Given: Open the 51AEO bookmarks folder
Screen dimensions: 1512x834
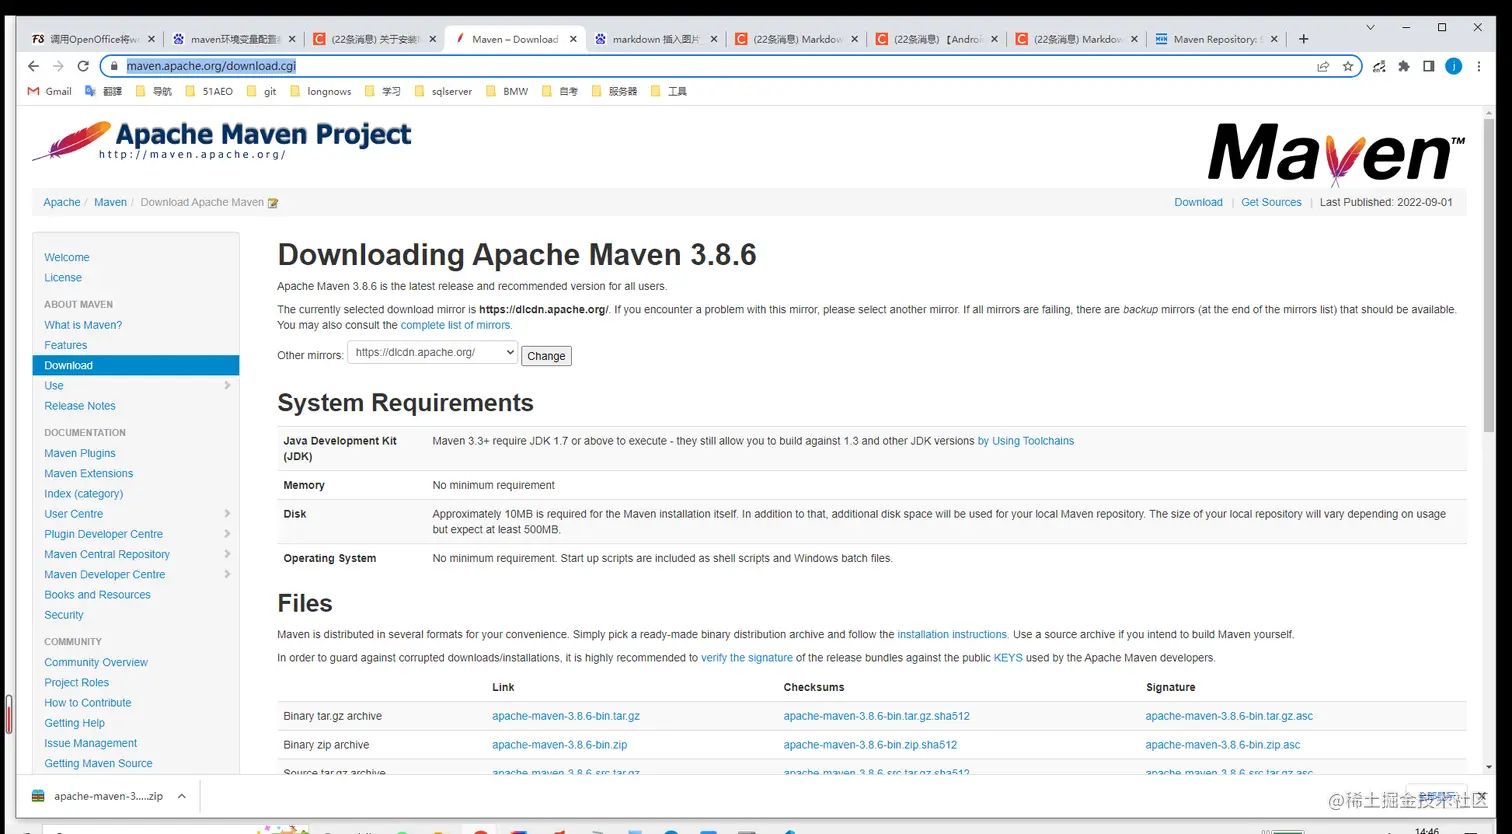Looking at the screenshot, I should (x=209, y=91).
